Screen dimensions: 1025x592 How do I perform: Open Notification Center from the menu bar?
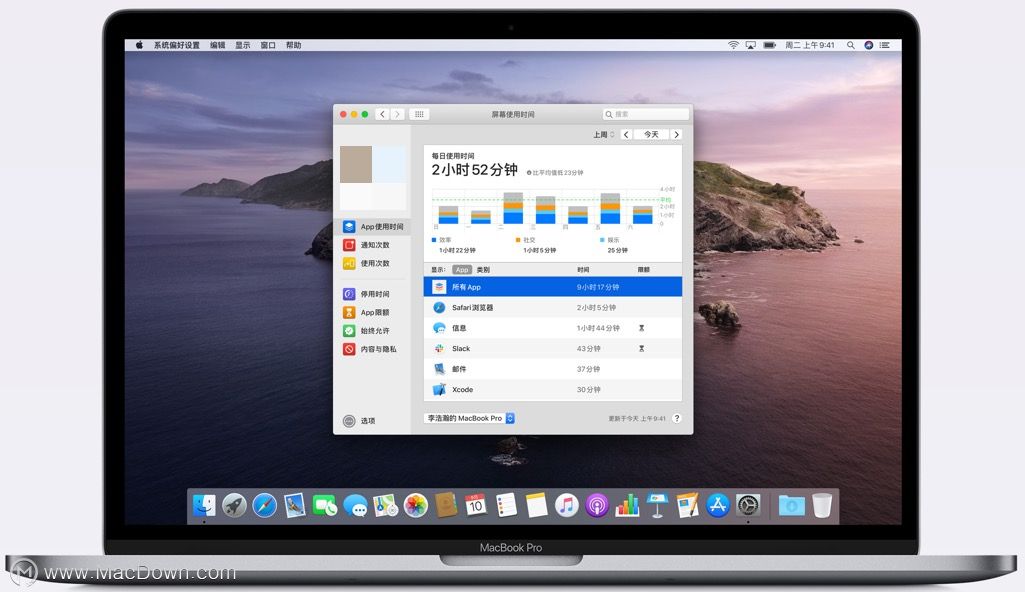tap(884, 45)
